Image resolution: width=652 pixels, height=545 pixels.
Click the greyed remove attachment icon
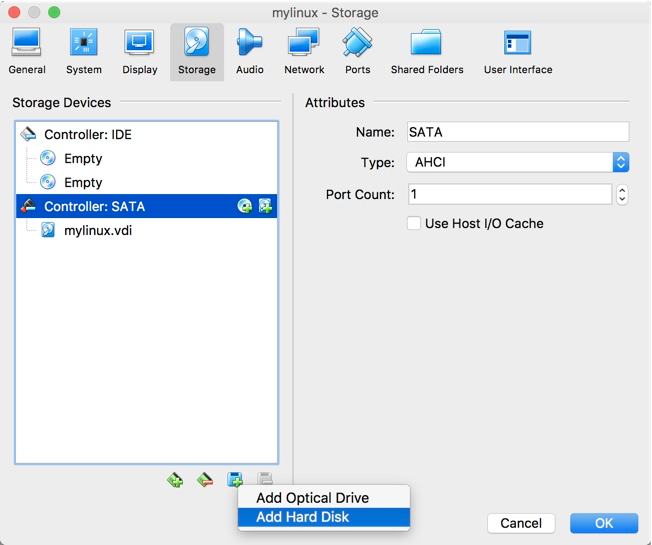(x=265, y=478)
